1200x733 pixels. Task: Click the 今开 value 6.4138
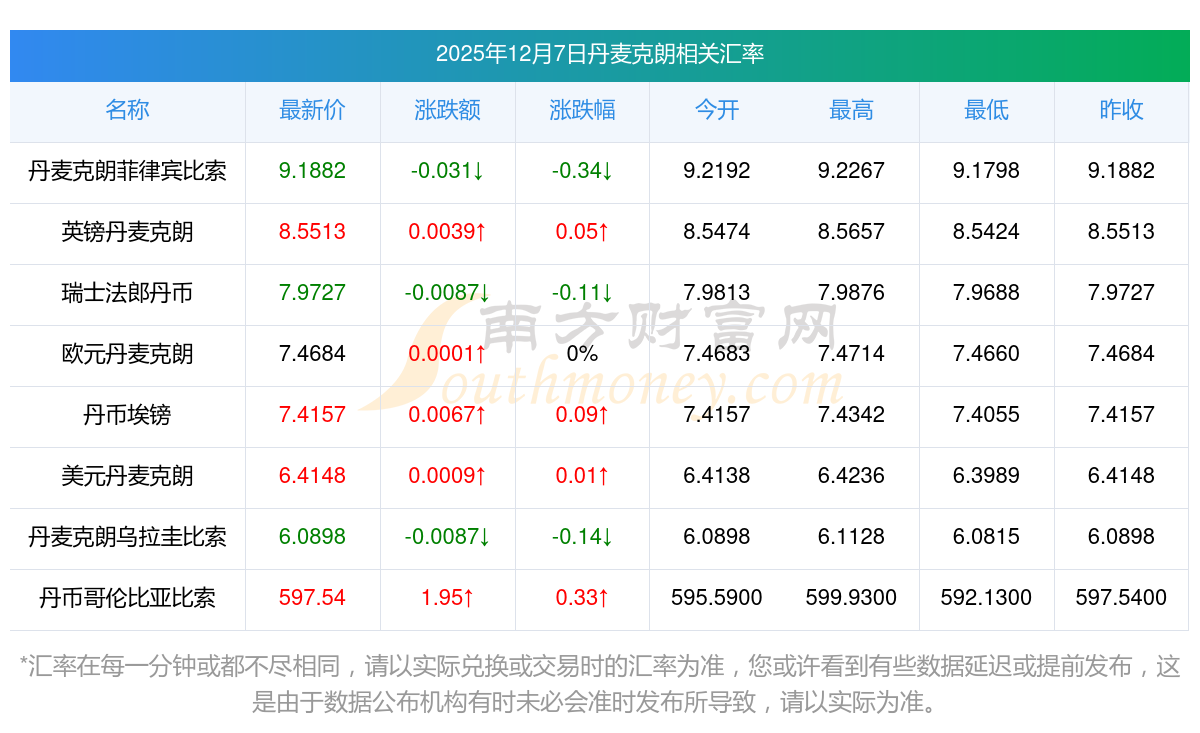(x=717, y=476)
